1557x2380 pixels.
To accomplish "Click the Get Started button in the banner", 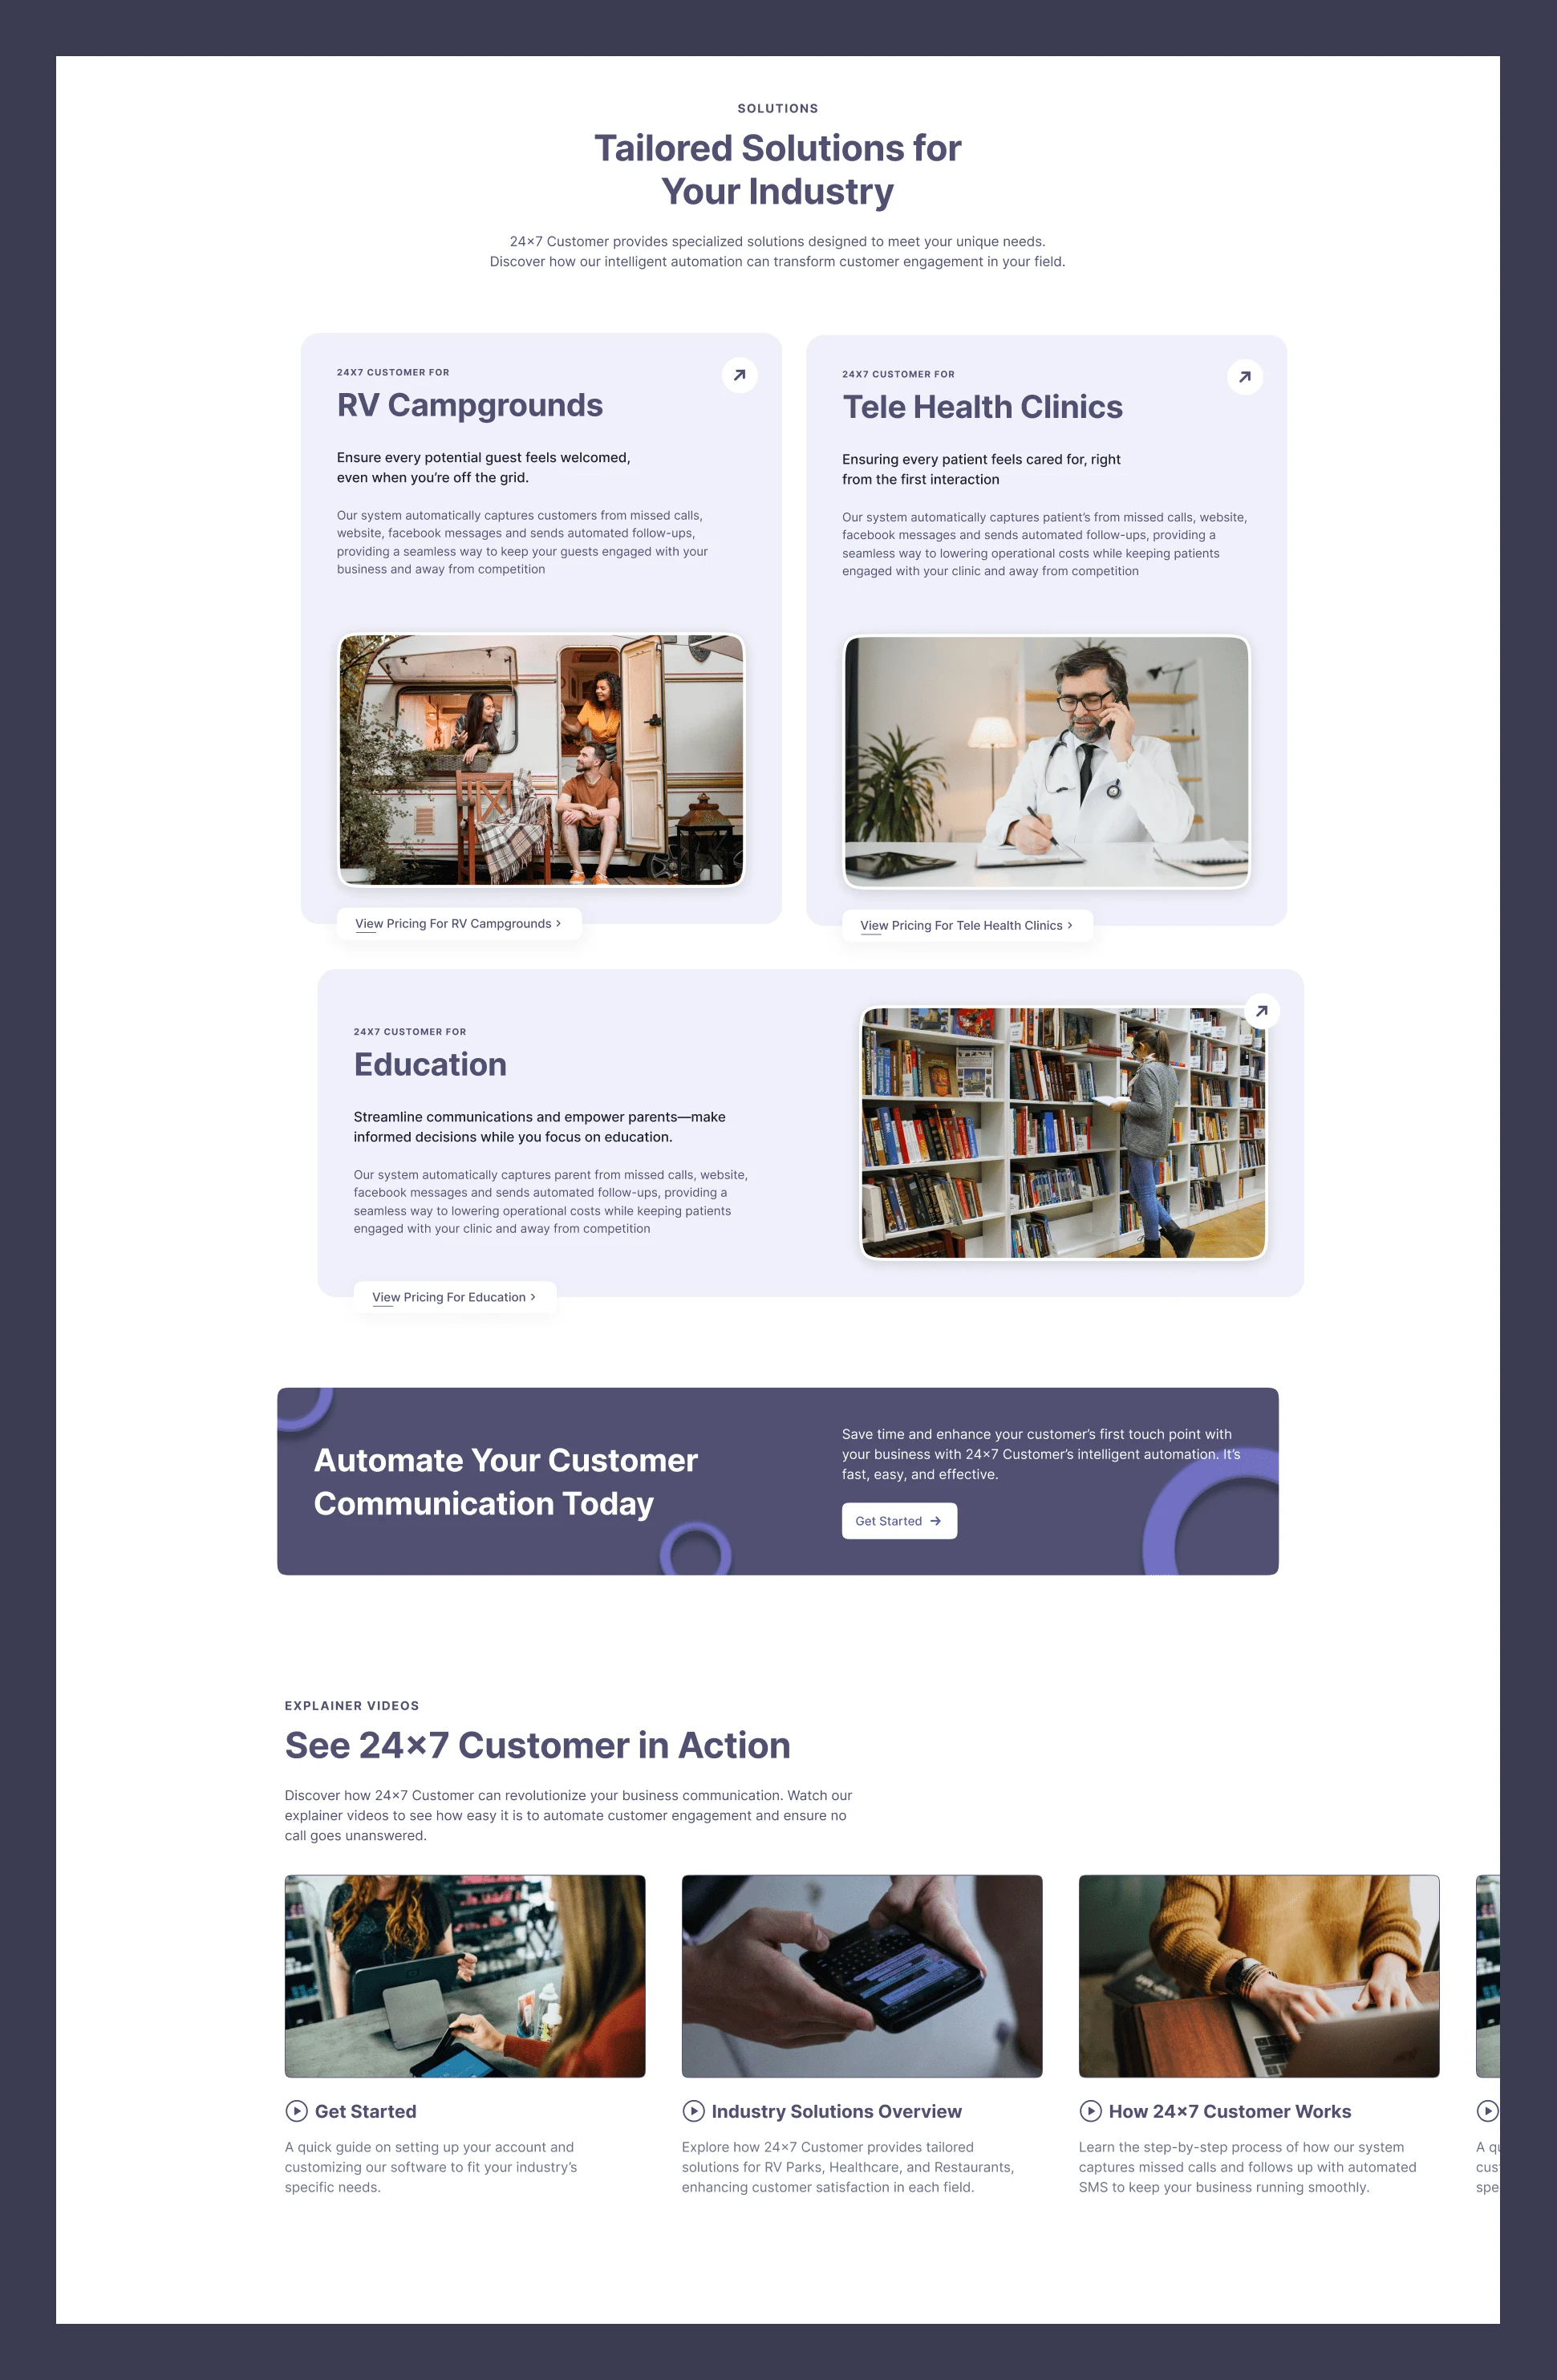I will [898, 1520].
